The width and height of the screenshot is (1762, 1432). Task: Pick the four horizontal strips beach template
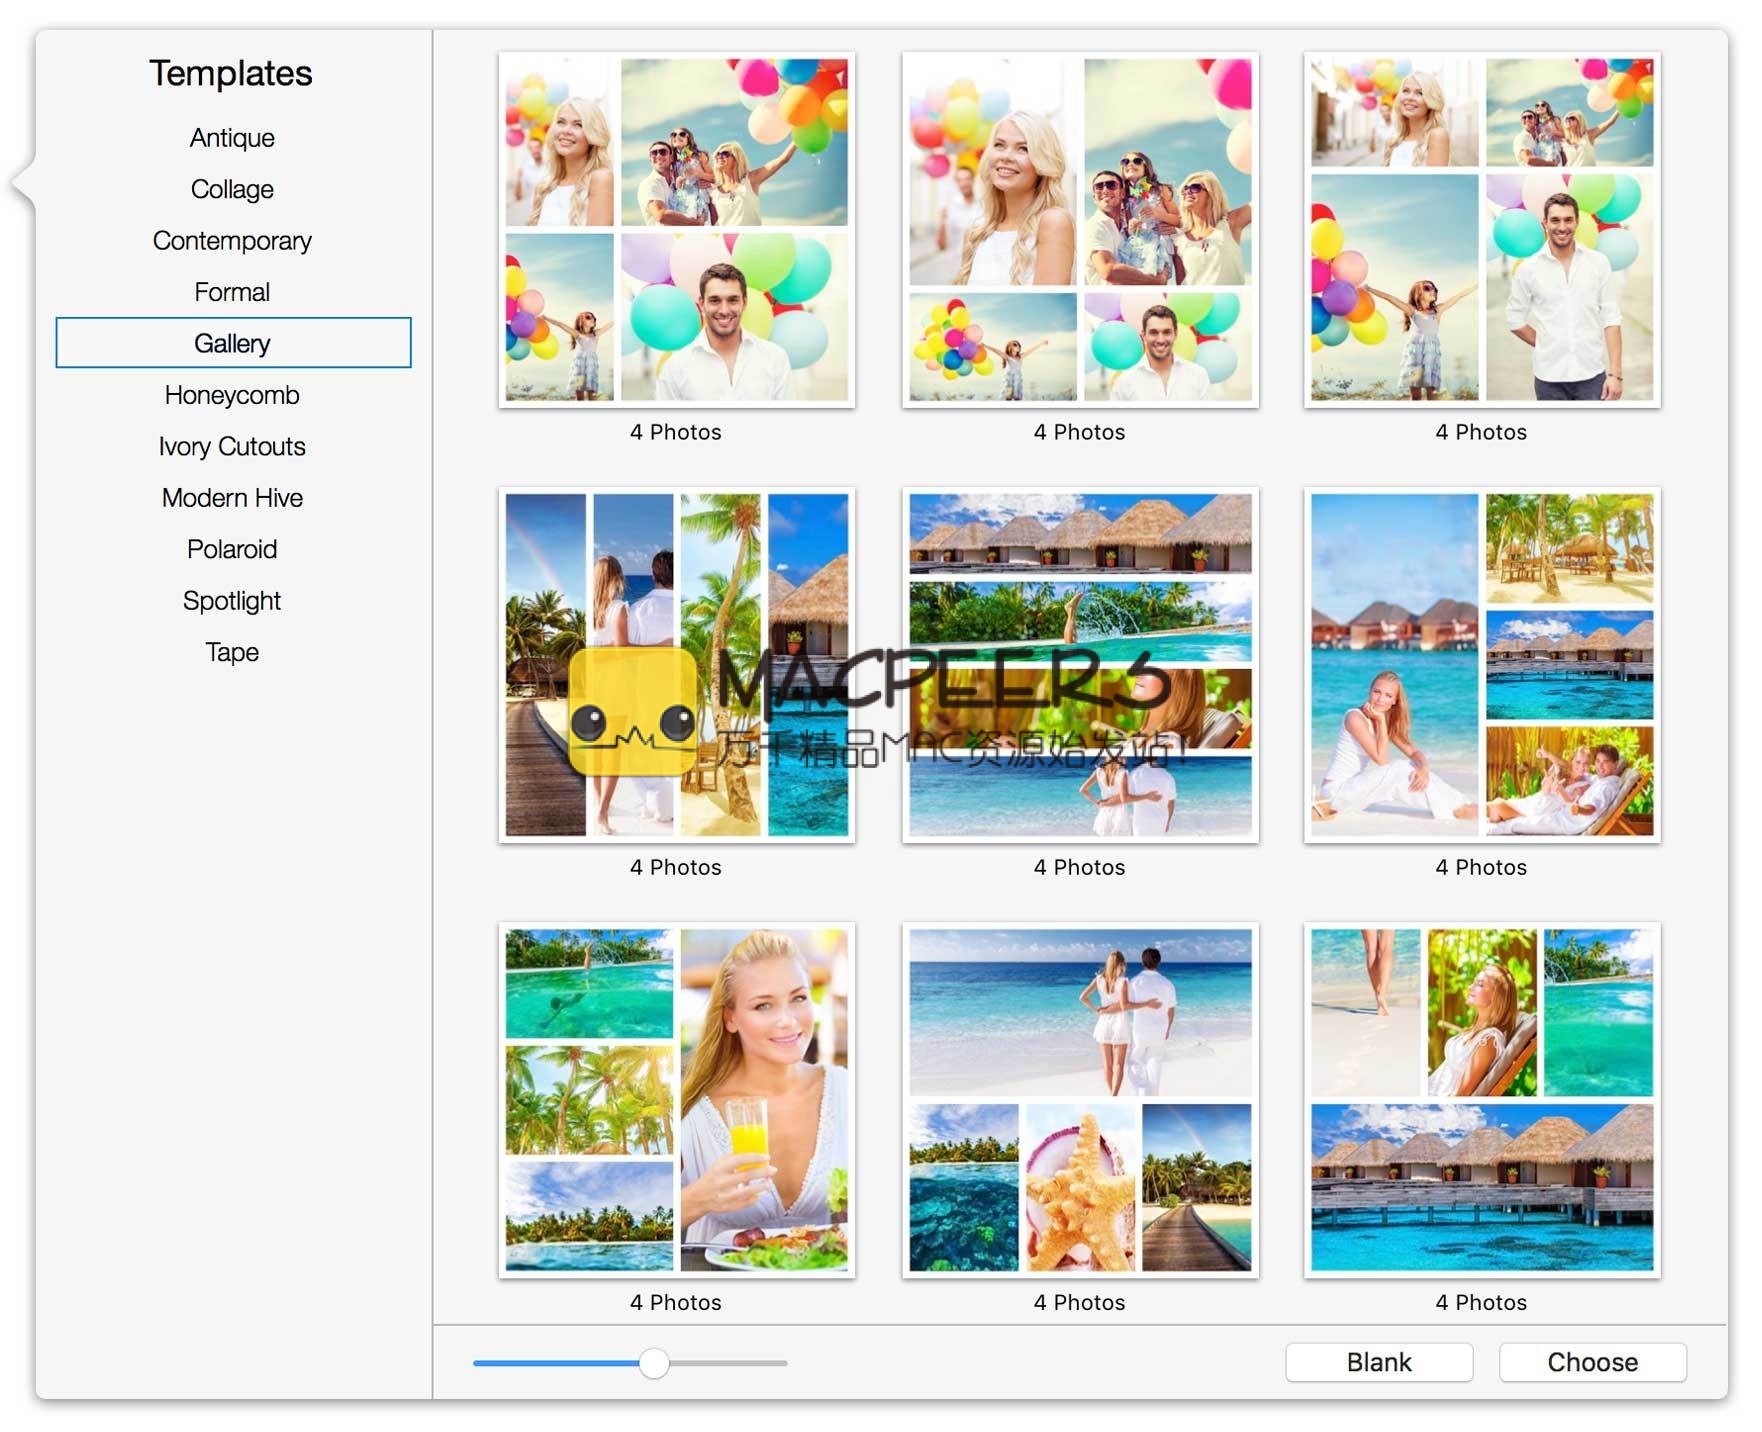(x=1079, y=664)
